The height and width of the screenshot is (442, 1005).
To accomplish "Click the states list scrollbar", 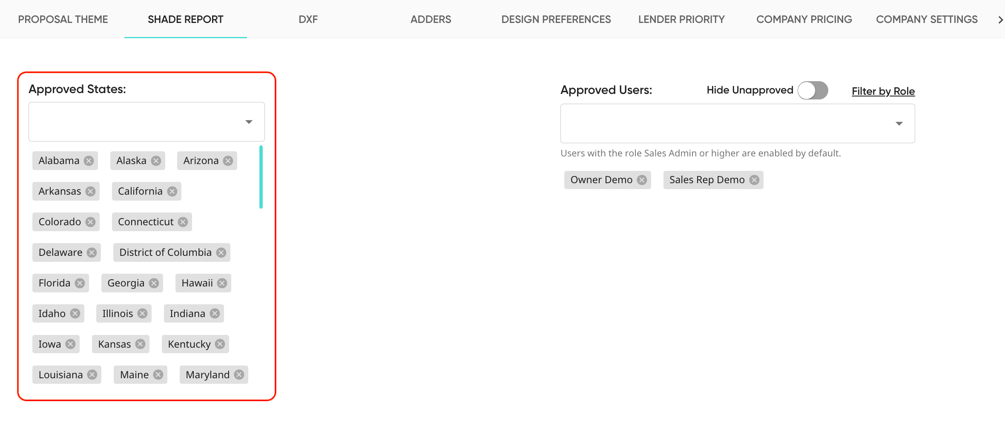I will click(261, 178).
